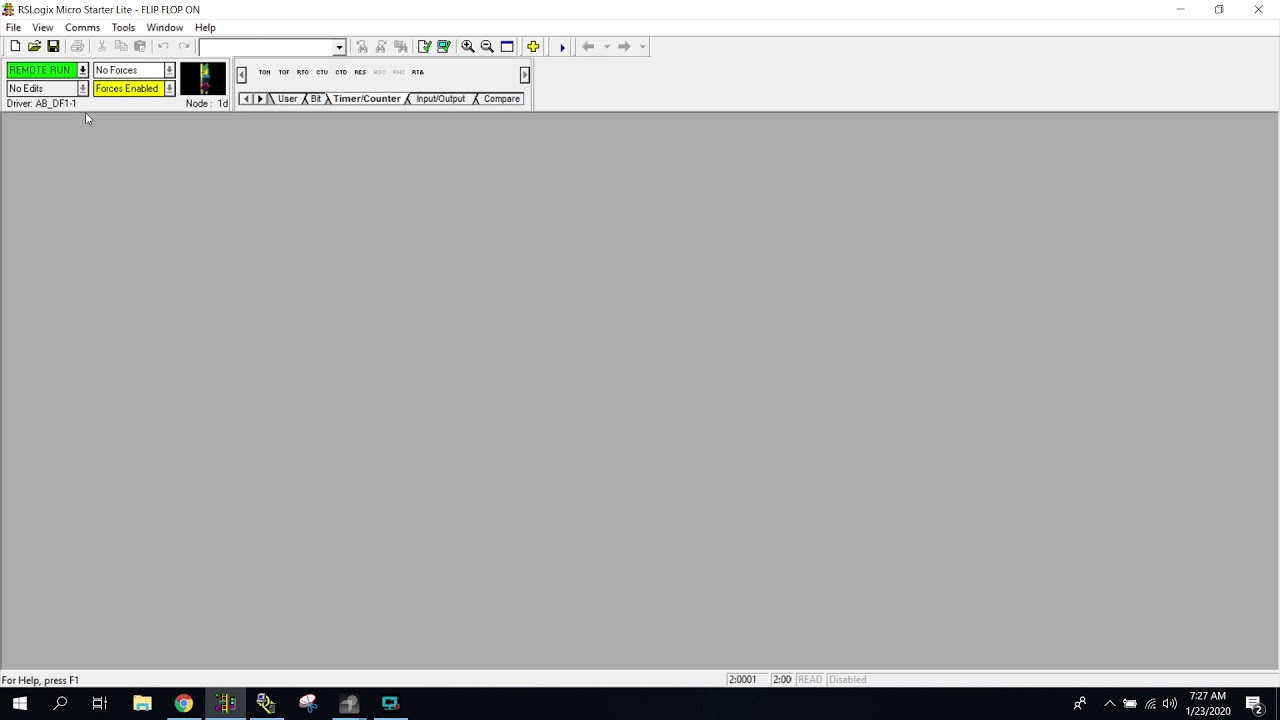Open Task View on taskbar
The image size is (1280, 720).
click(x=100, y=703)
